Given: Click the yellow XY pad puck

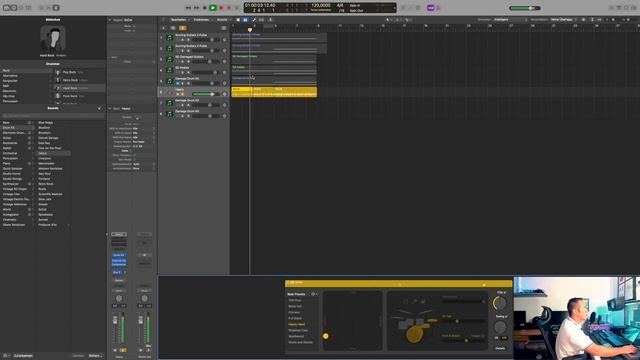Looking at the screenshot, I should coord(326,336).
